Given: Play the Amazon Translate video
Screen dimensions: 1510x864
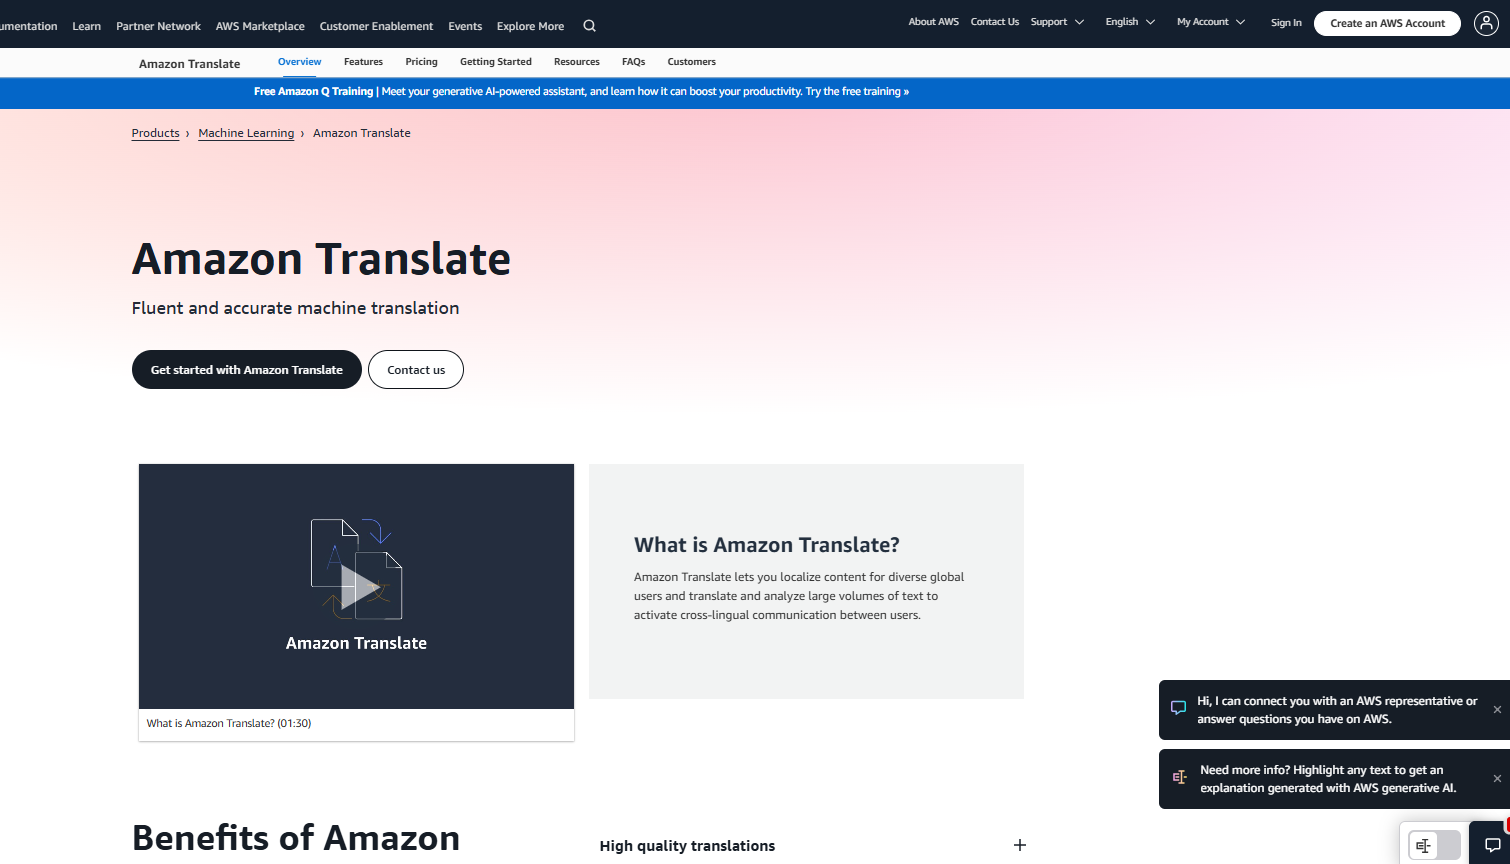Looking at the screenshot, I should click(356, 587).
